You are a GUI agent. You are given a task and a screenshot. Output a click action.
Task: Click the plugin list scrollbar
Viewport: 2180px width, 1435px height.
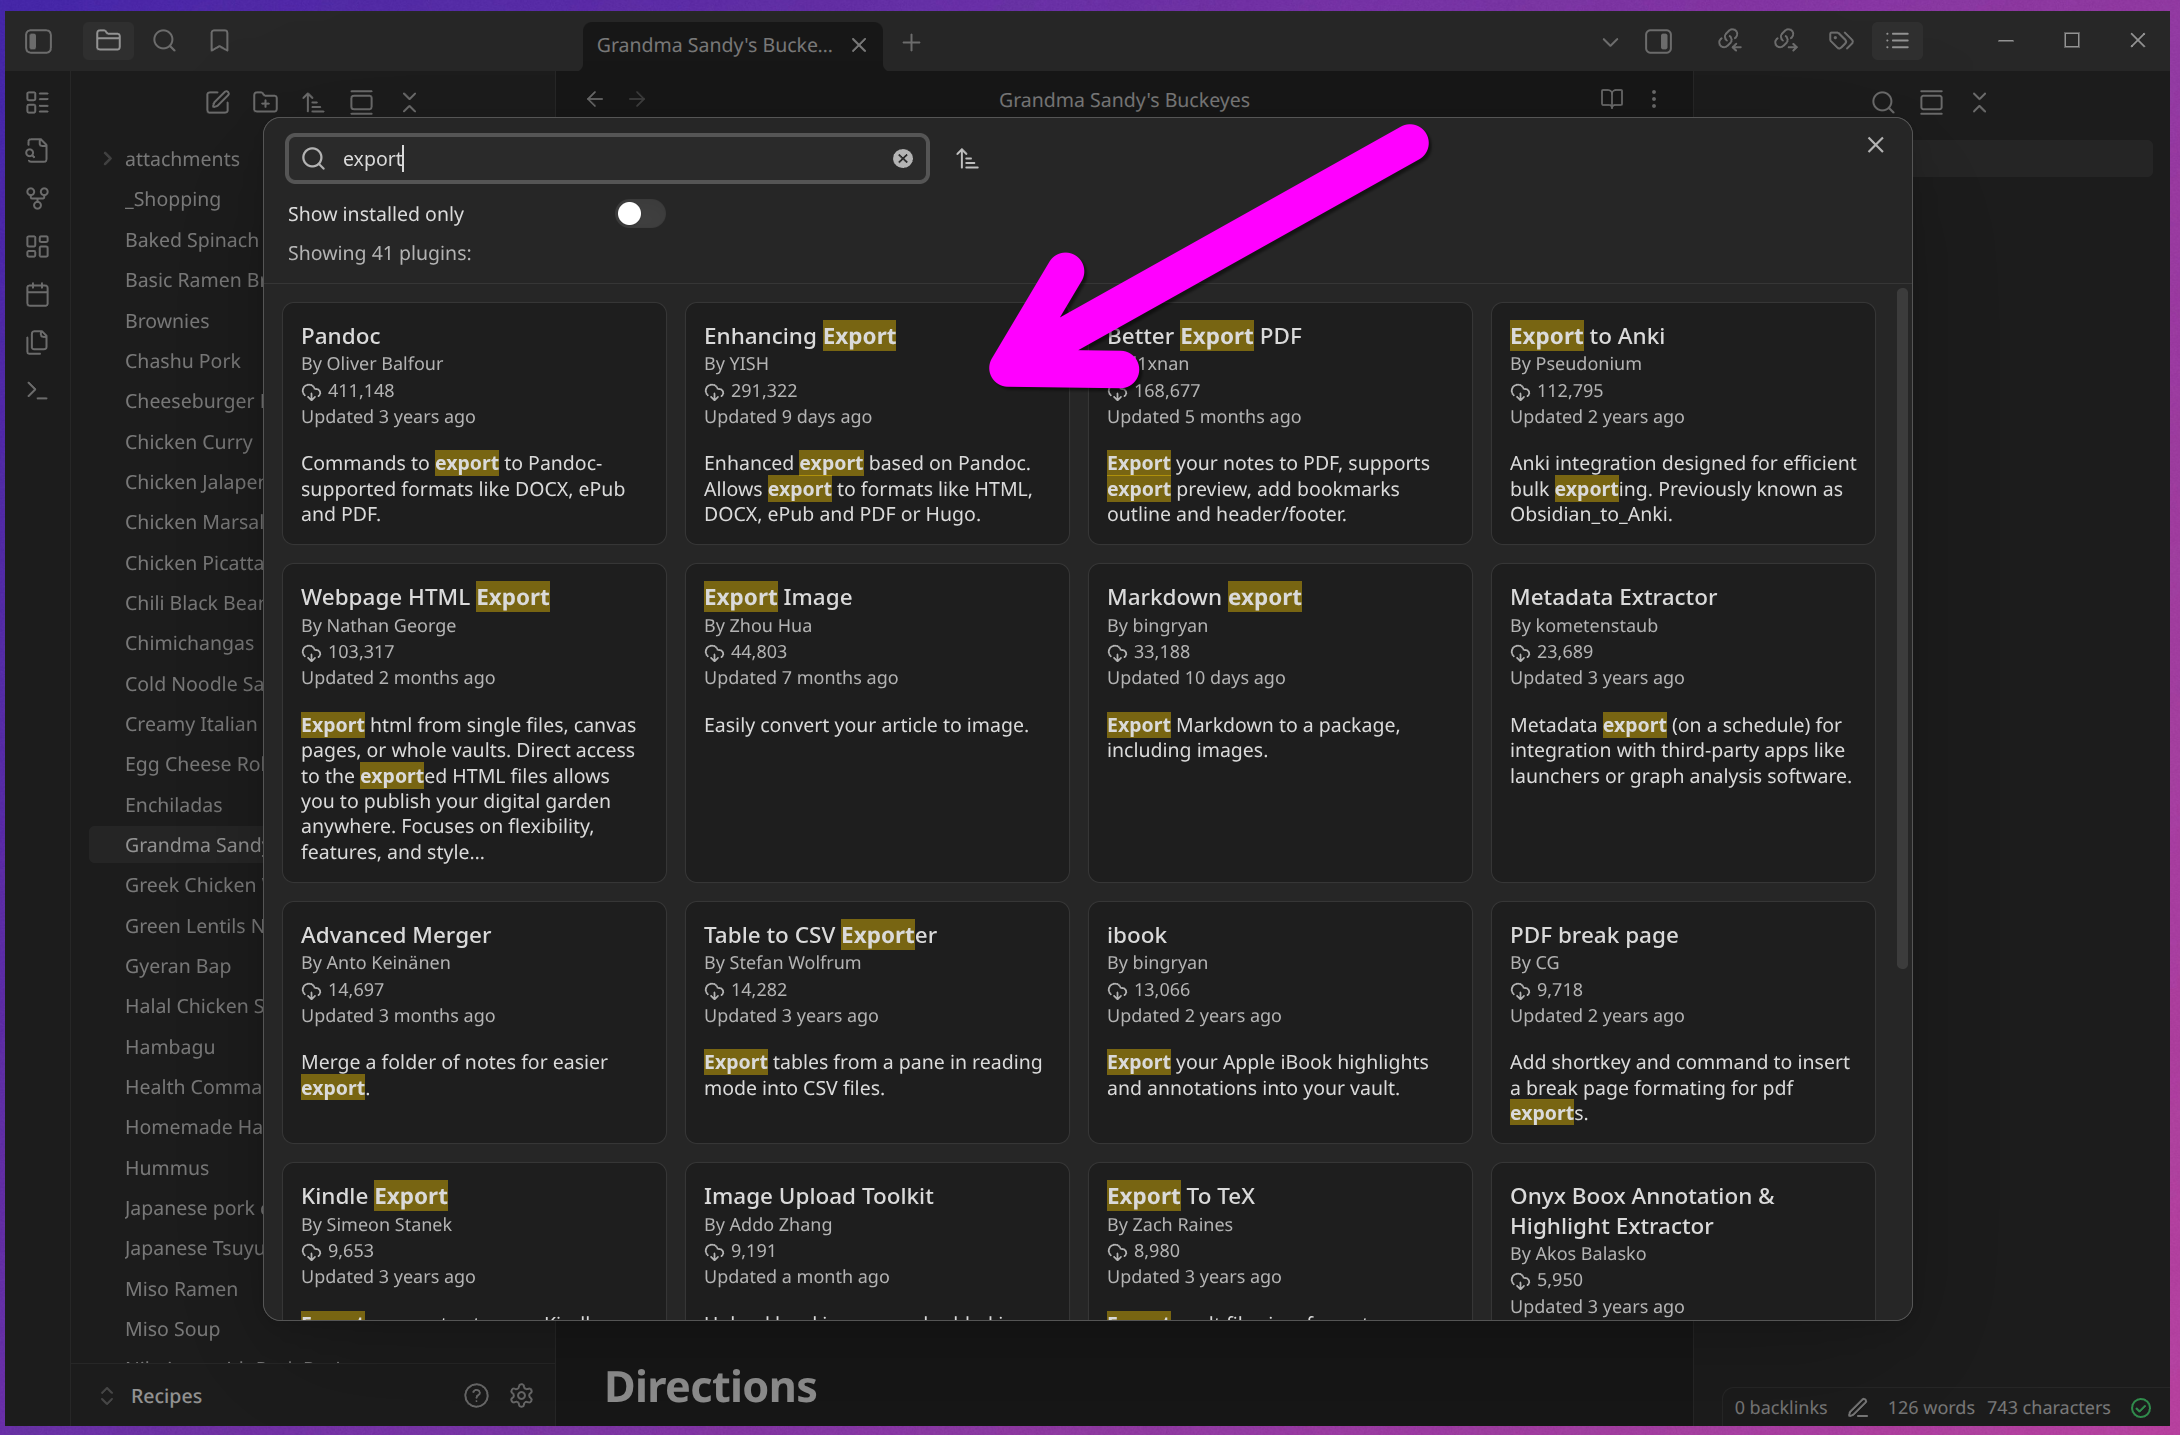pyautogui.click(x=1902, y=630)
